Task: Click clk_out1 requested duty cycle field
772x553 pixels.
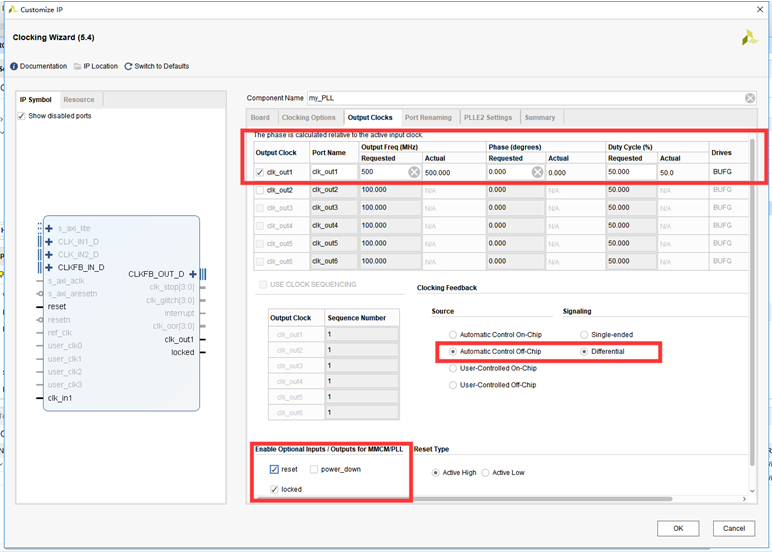Action: [x=632, y=172]
